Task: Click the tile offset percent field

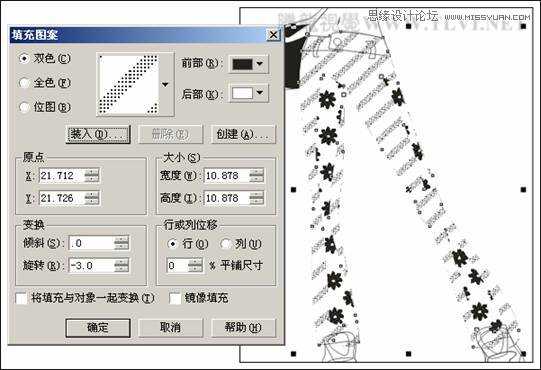Action: tap(177, 266)
